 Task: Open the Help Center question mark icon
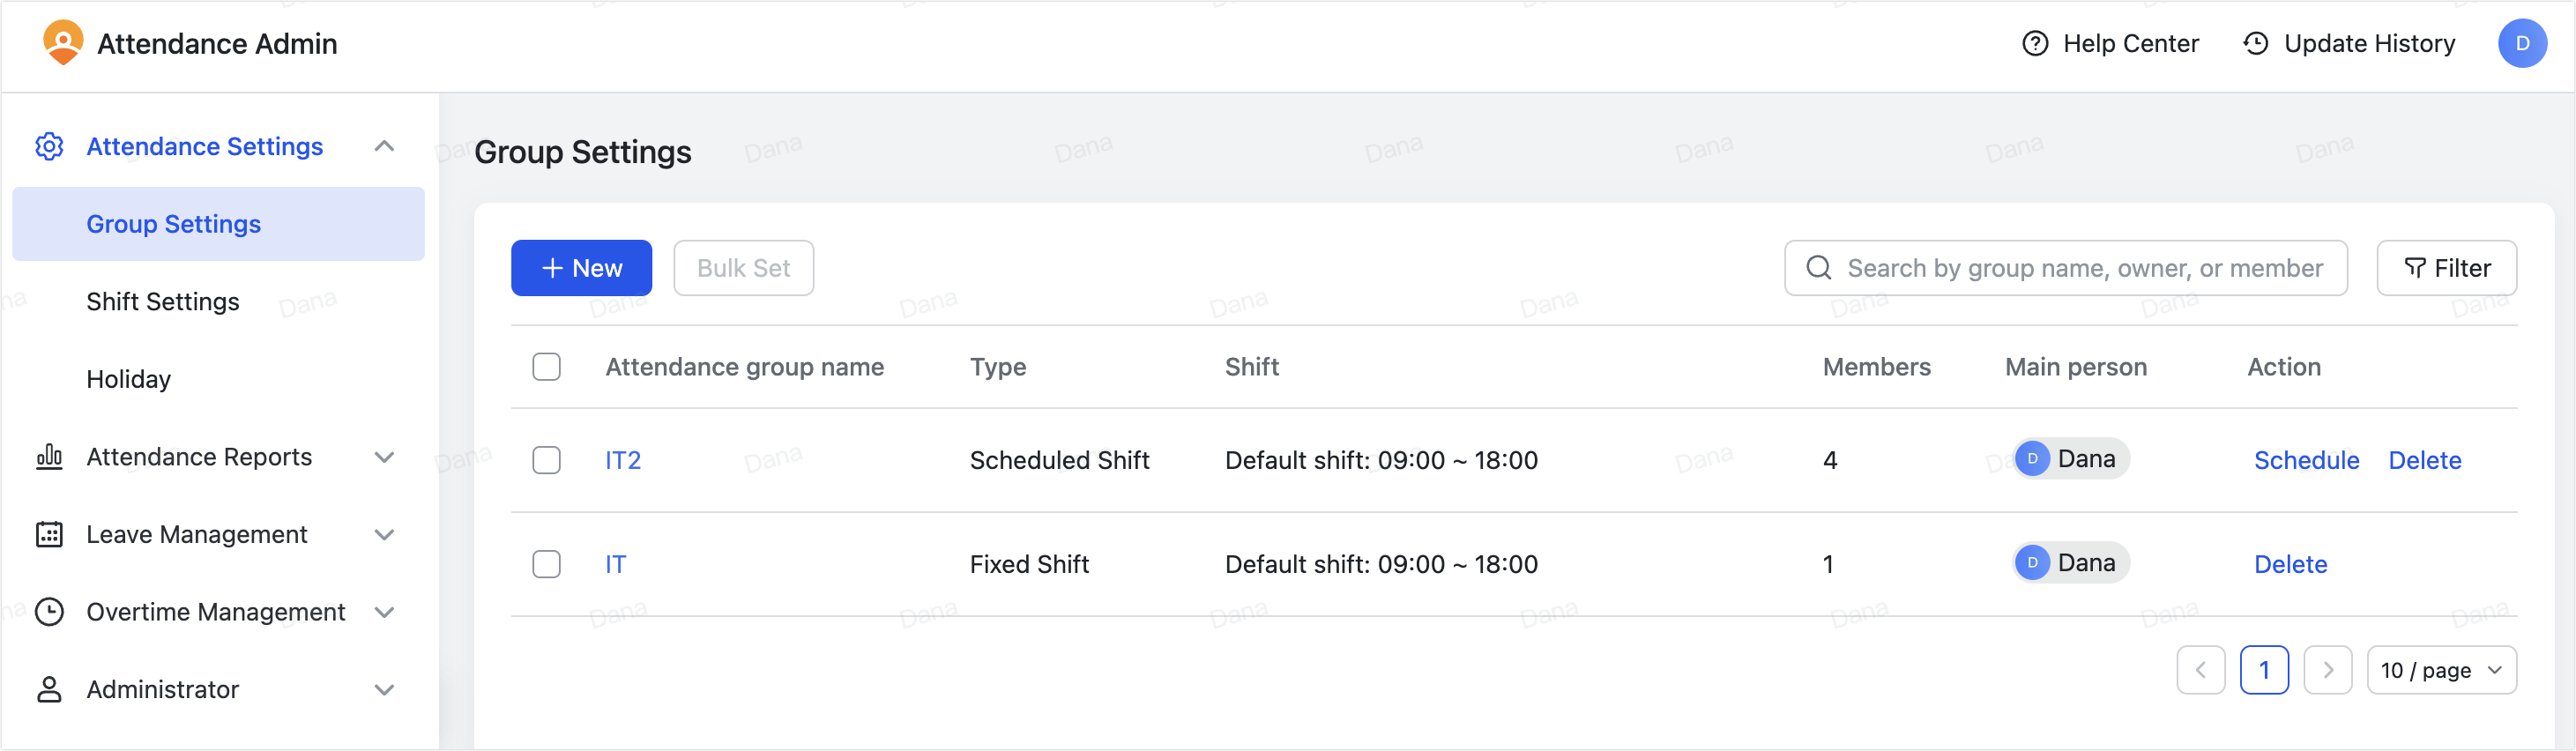(x=2037, y=44)
